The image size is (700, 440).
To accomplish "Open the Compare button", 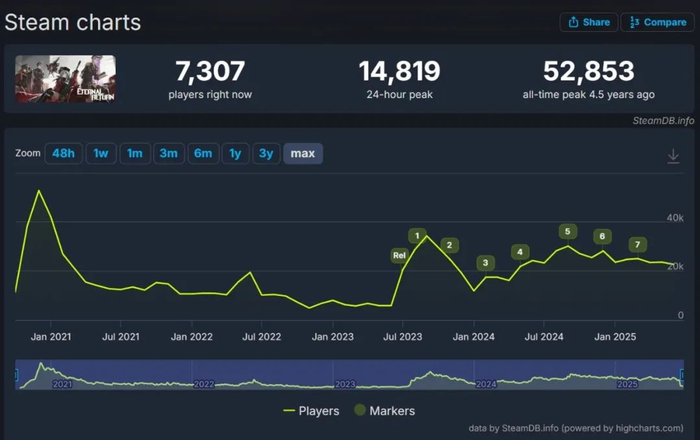I will pyautogui.click(x=658, y=22).
